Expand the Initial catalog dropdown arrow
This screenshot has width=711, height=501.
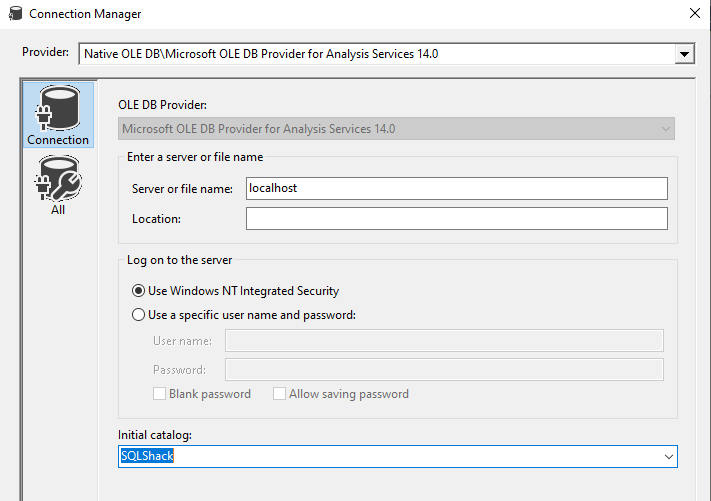click(668, 457)
